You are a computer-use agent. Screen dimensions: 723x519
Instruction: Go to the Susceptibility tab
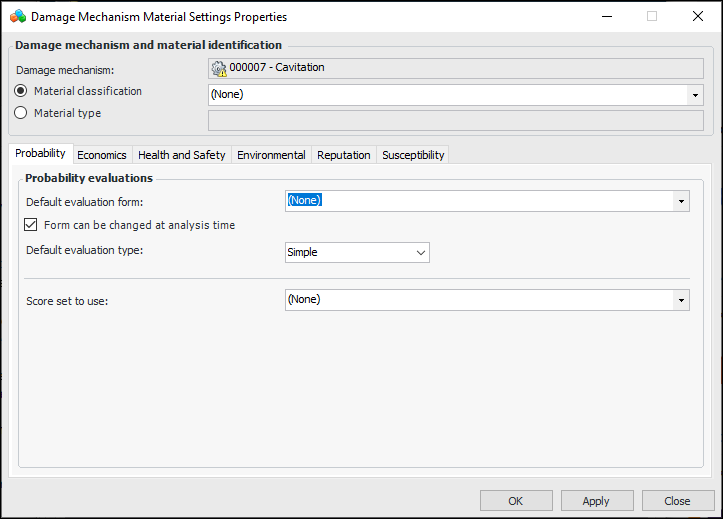(413, 155)
